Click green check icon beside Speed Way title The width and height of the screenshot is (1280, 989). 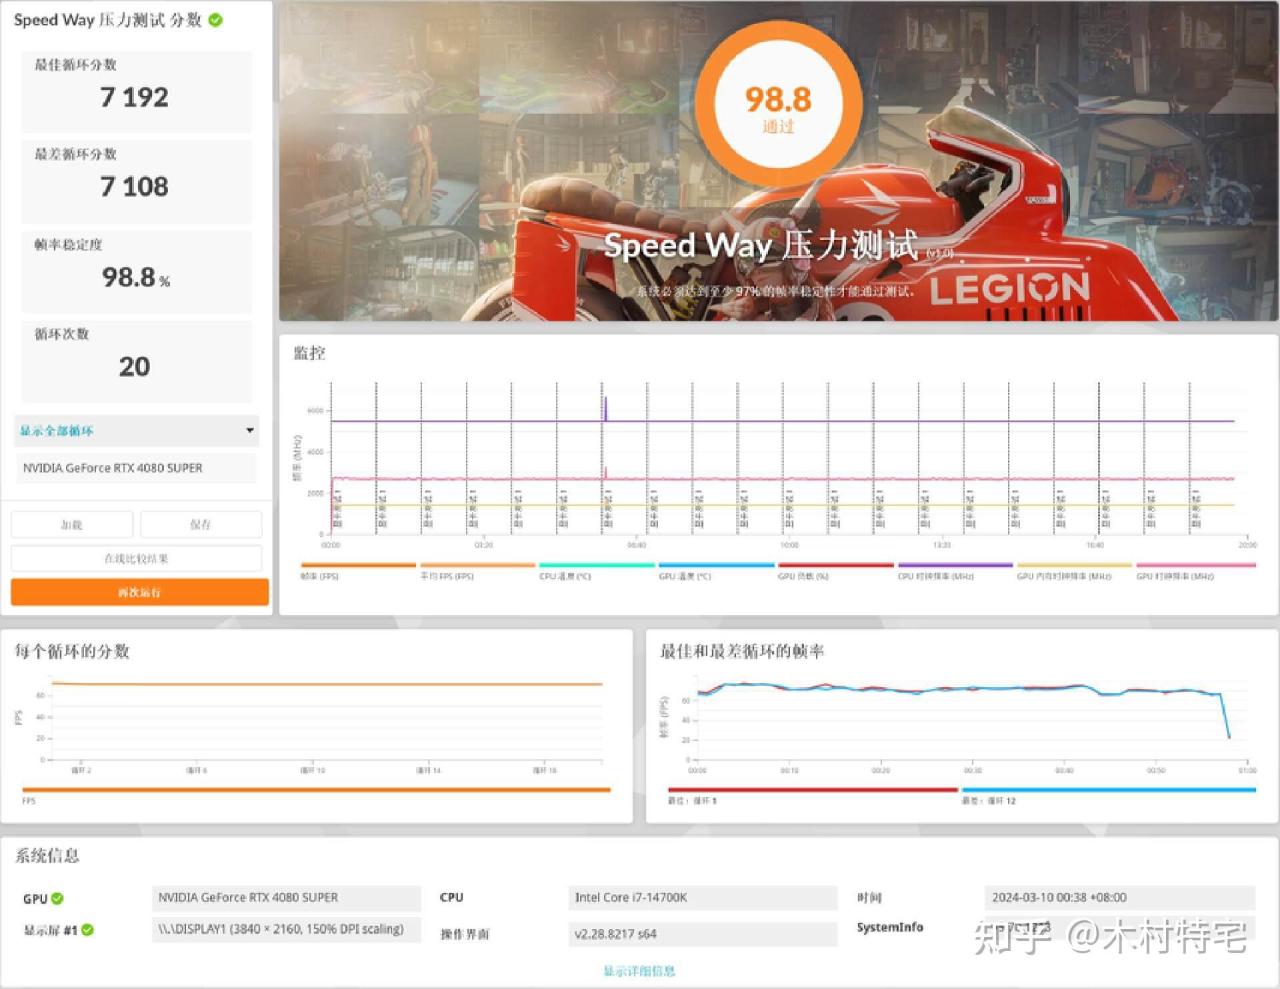216,20
